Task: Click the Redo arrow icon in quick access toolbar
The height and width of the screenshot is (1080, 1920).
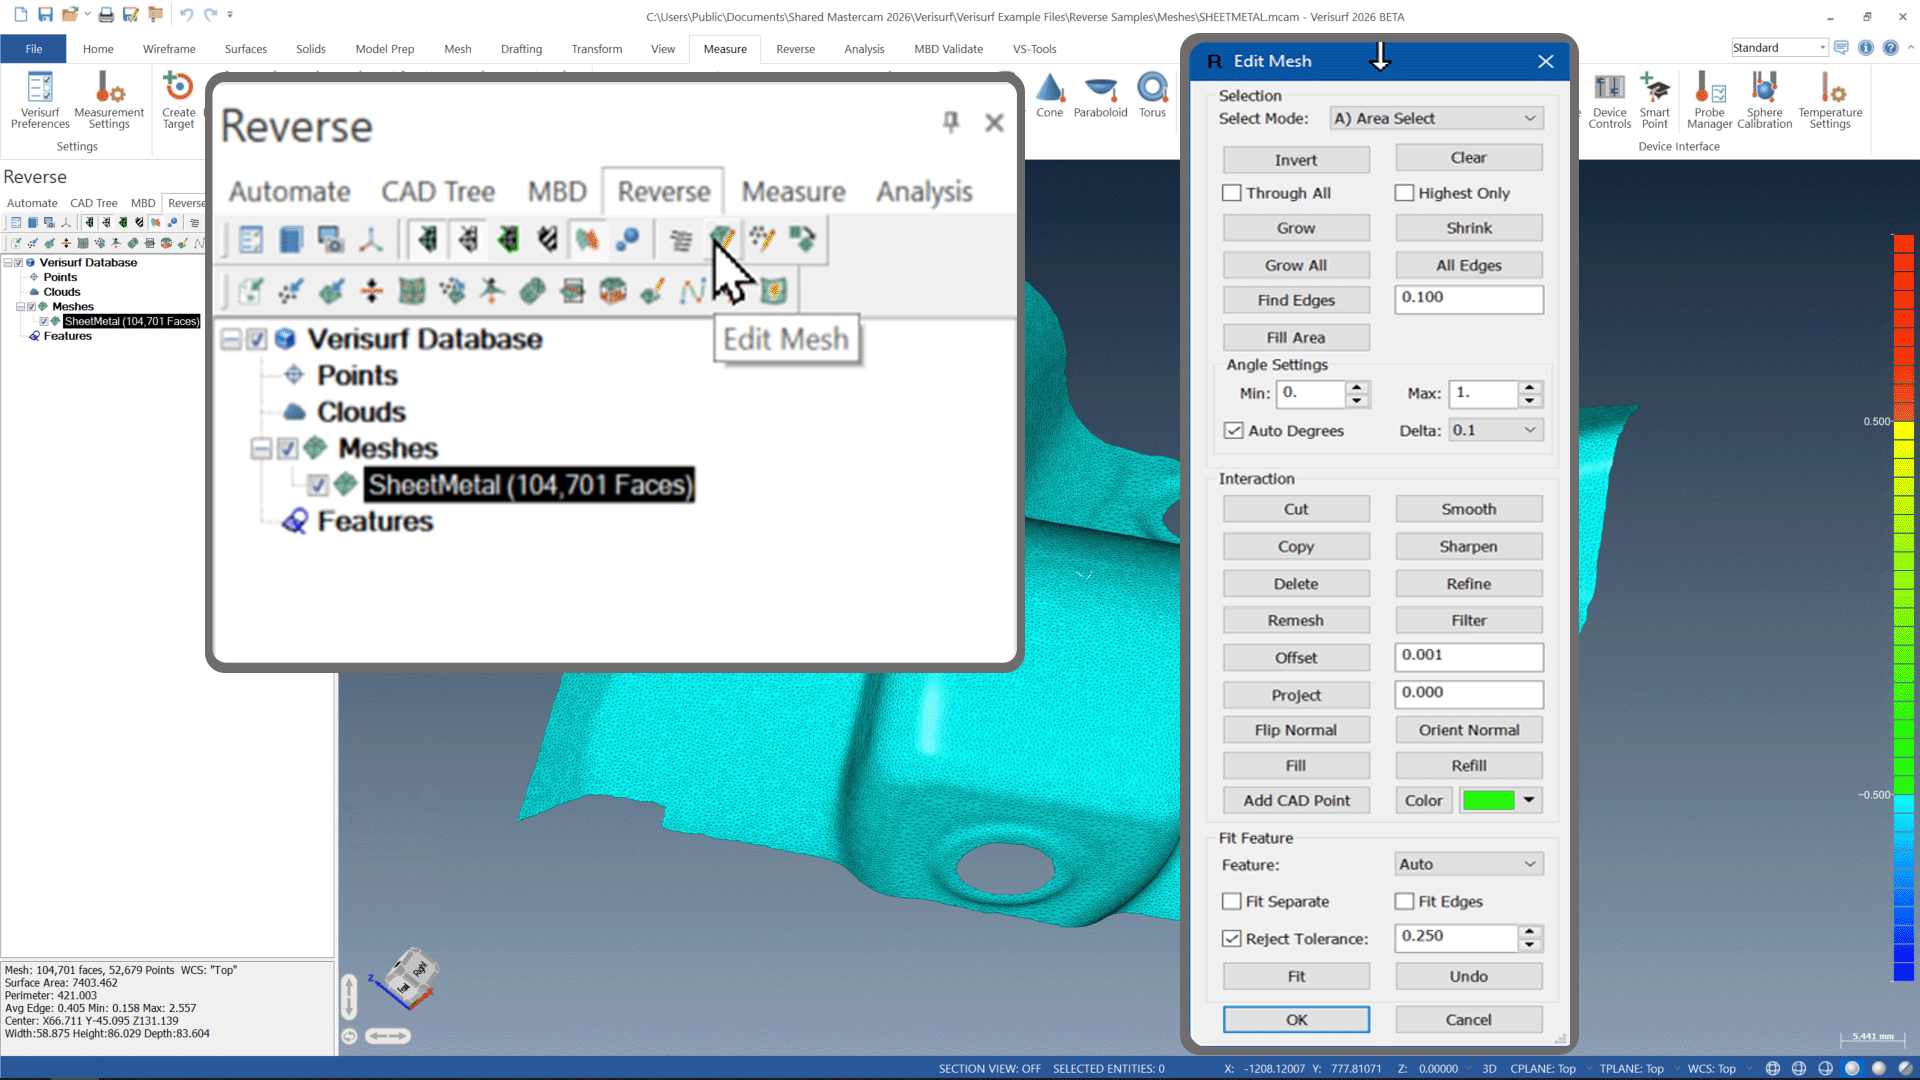Action: pyautogui.click(x=210, y=15)
